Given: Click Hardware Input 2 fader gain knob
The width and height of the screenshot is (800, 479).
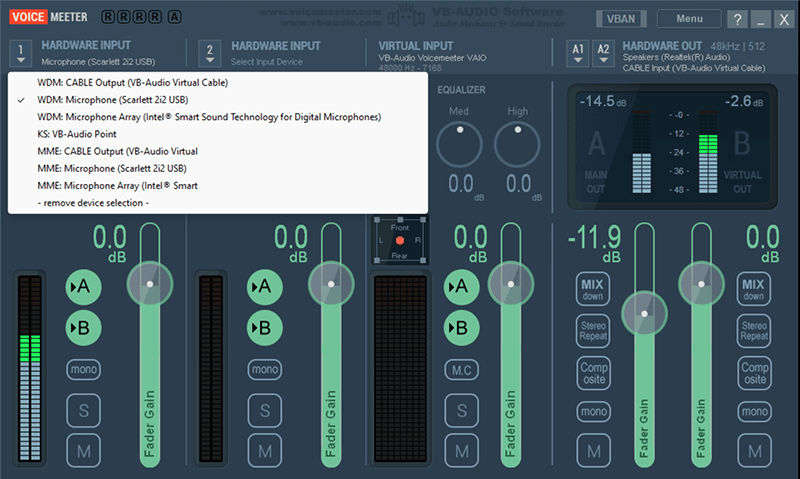Looking at the screenshot, I should tap(331, 284).
